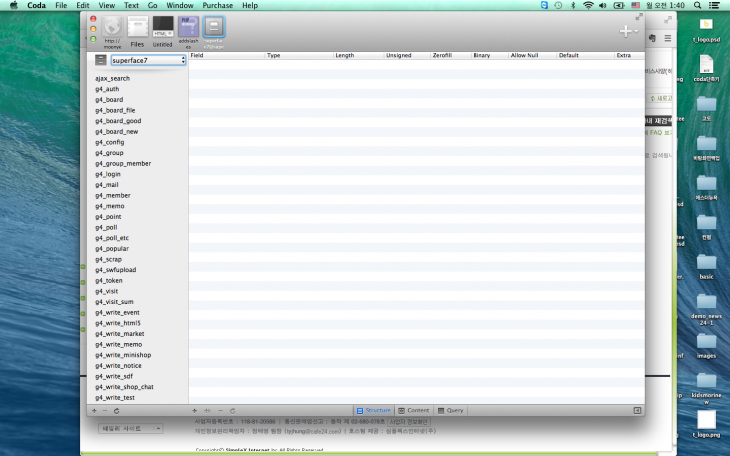The width and height of the screenshot is (730, 456).
Task: Open the Untitled HTML document tab
Action: pos(162,29)
